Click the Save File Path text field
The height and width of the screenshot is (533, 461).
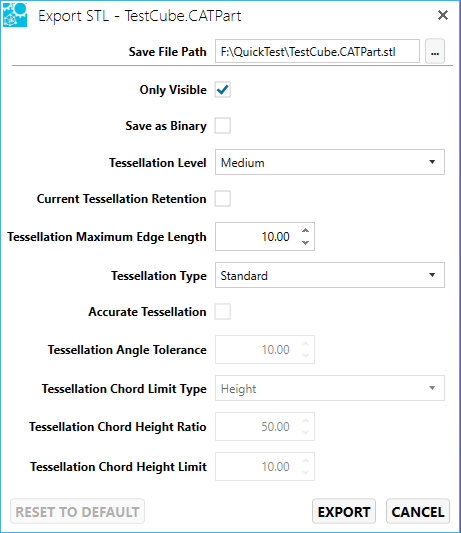(x=317, y=51)
